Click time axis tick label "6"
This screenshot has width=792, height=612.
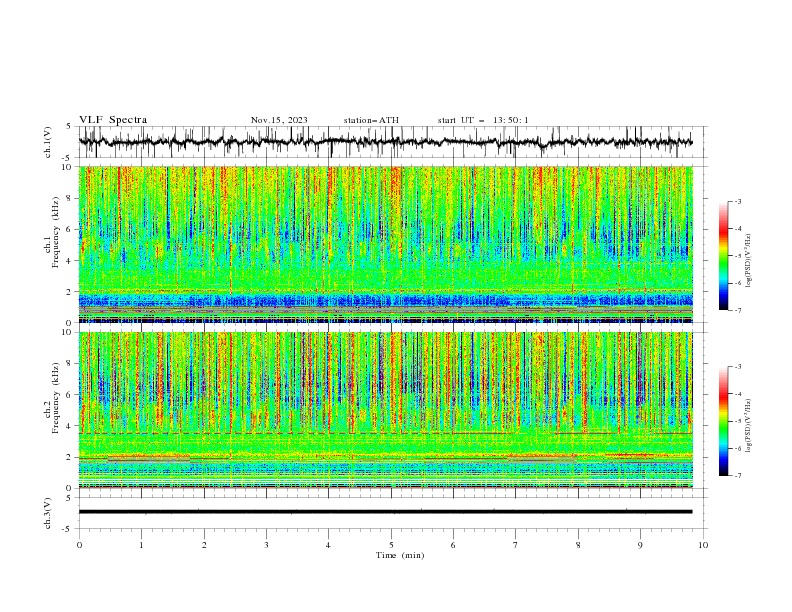pos(453,545)
